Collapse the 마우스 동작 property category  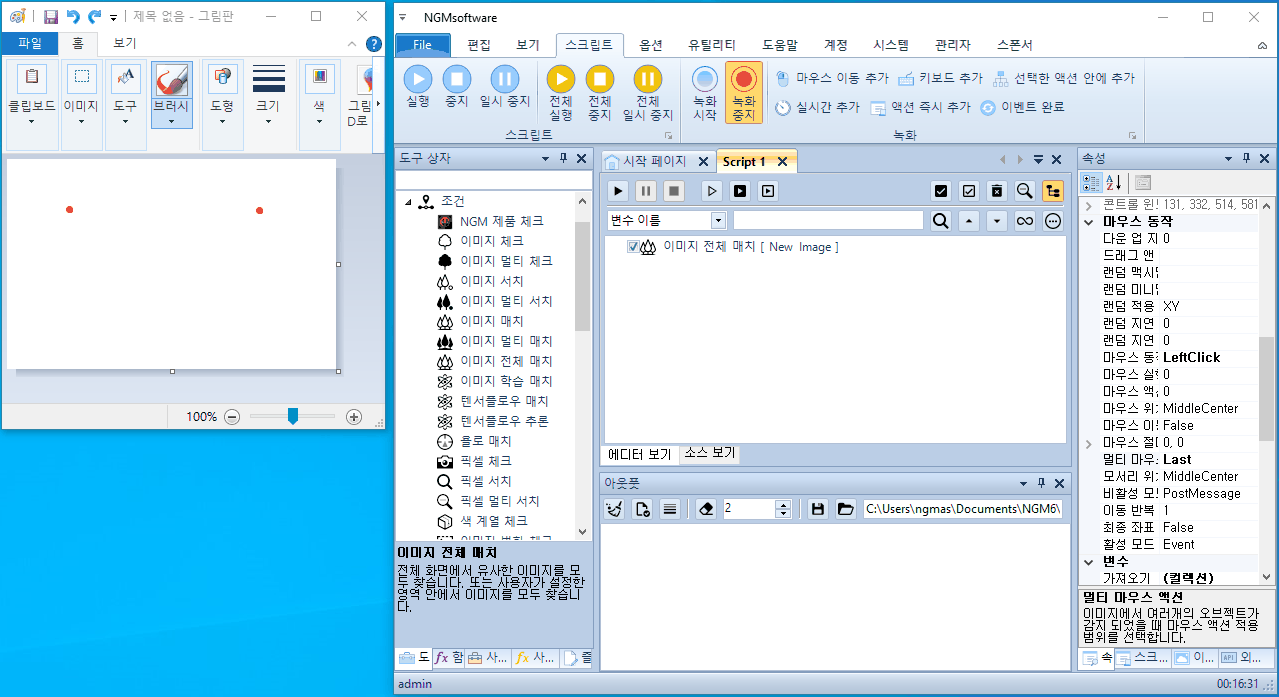coord(1089,221)
